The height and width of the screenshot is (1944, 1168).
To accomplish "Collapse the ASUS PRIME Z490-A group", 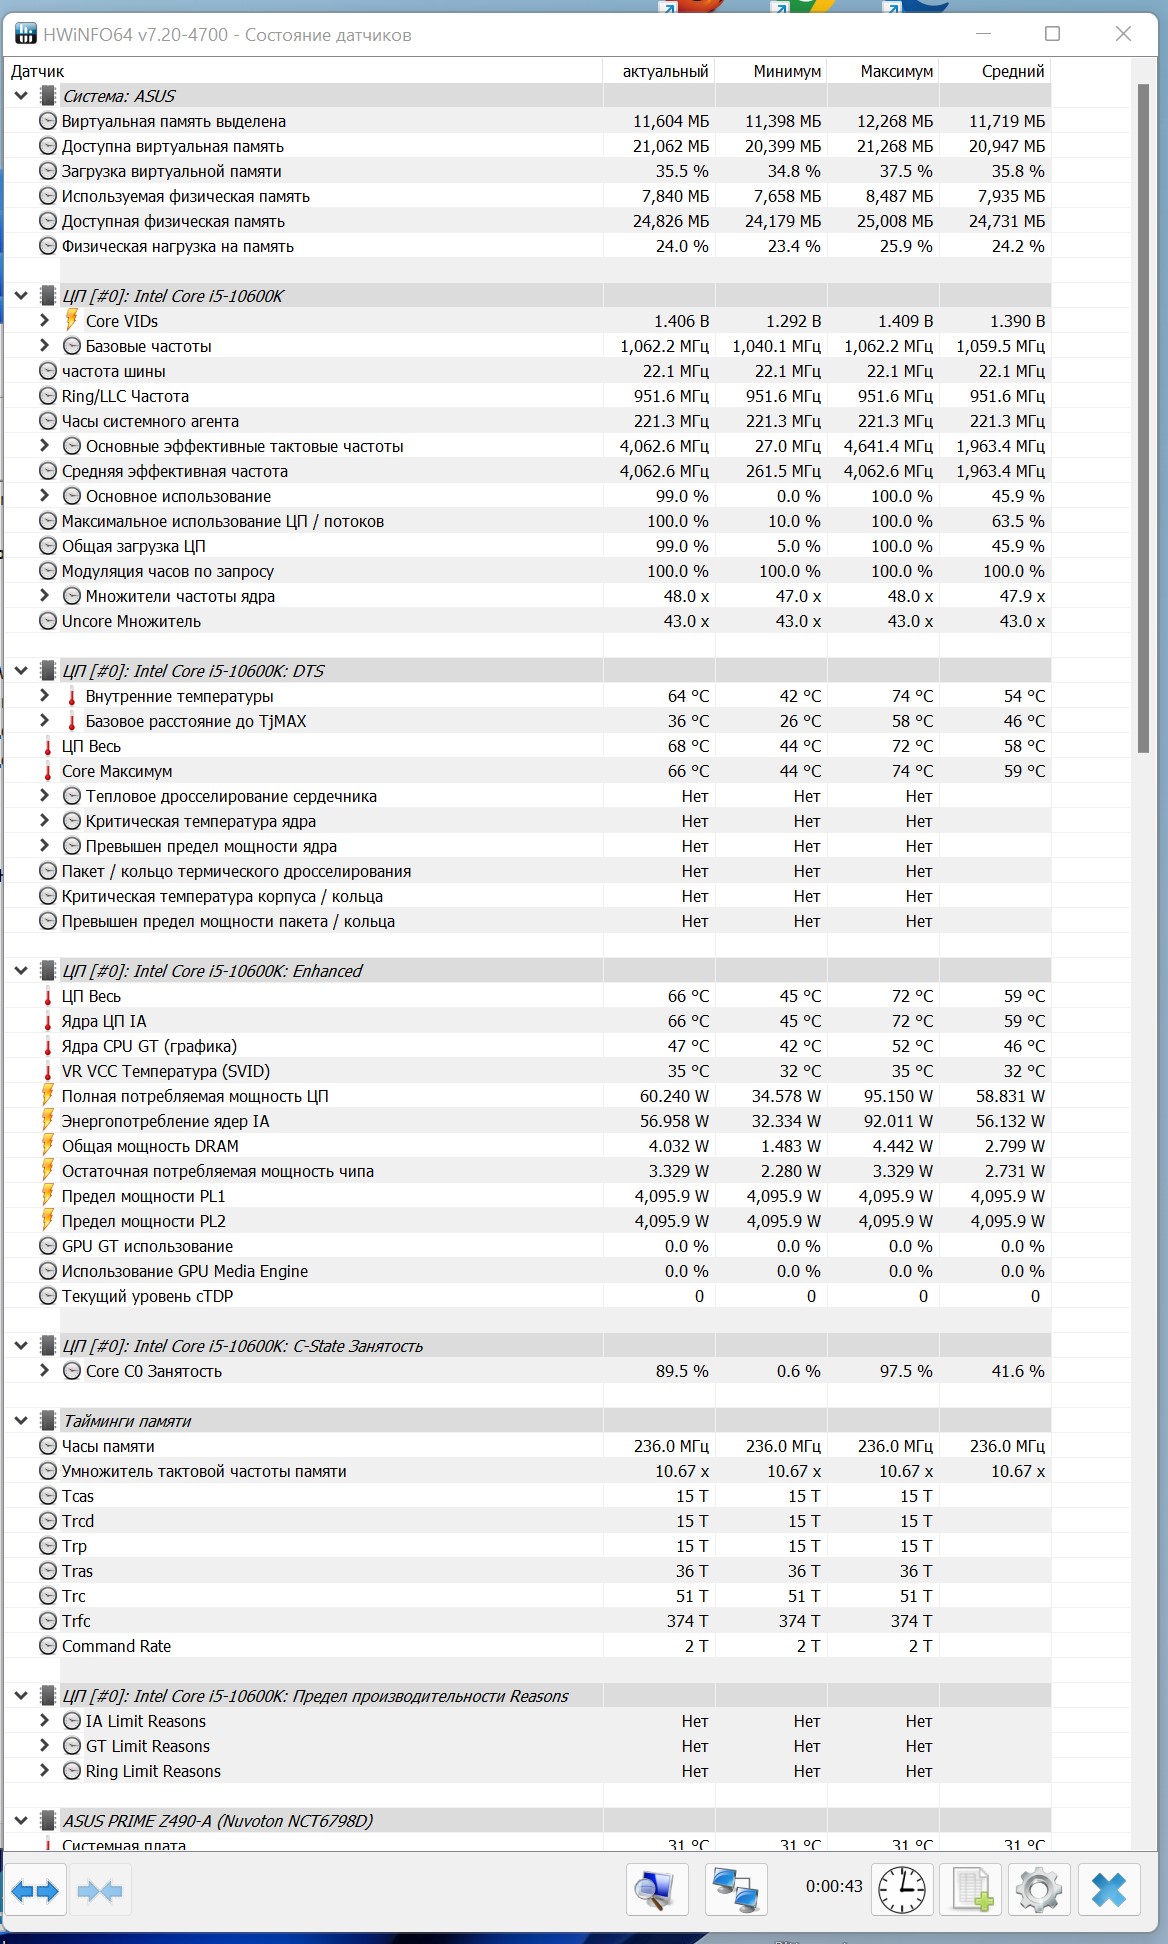I will tap(21, 1821).
